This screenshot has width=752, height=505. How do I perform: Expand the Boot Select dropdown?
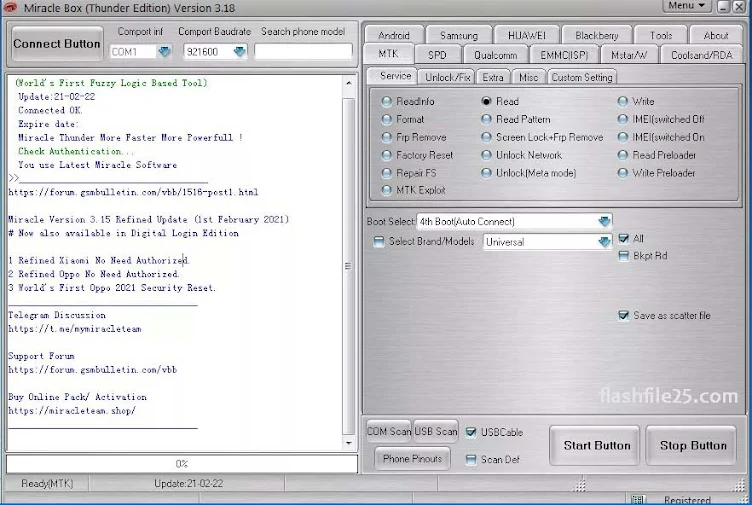604,221
